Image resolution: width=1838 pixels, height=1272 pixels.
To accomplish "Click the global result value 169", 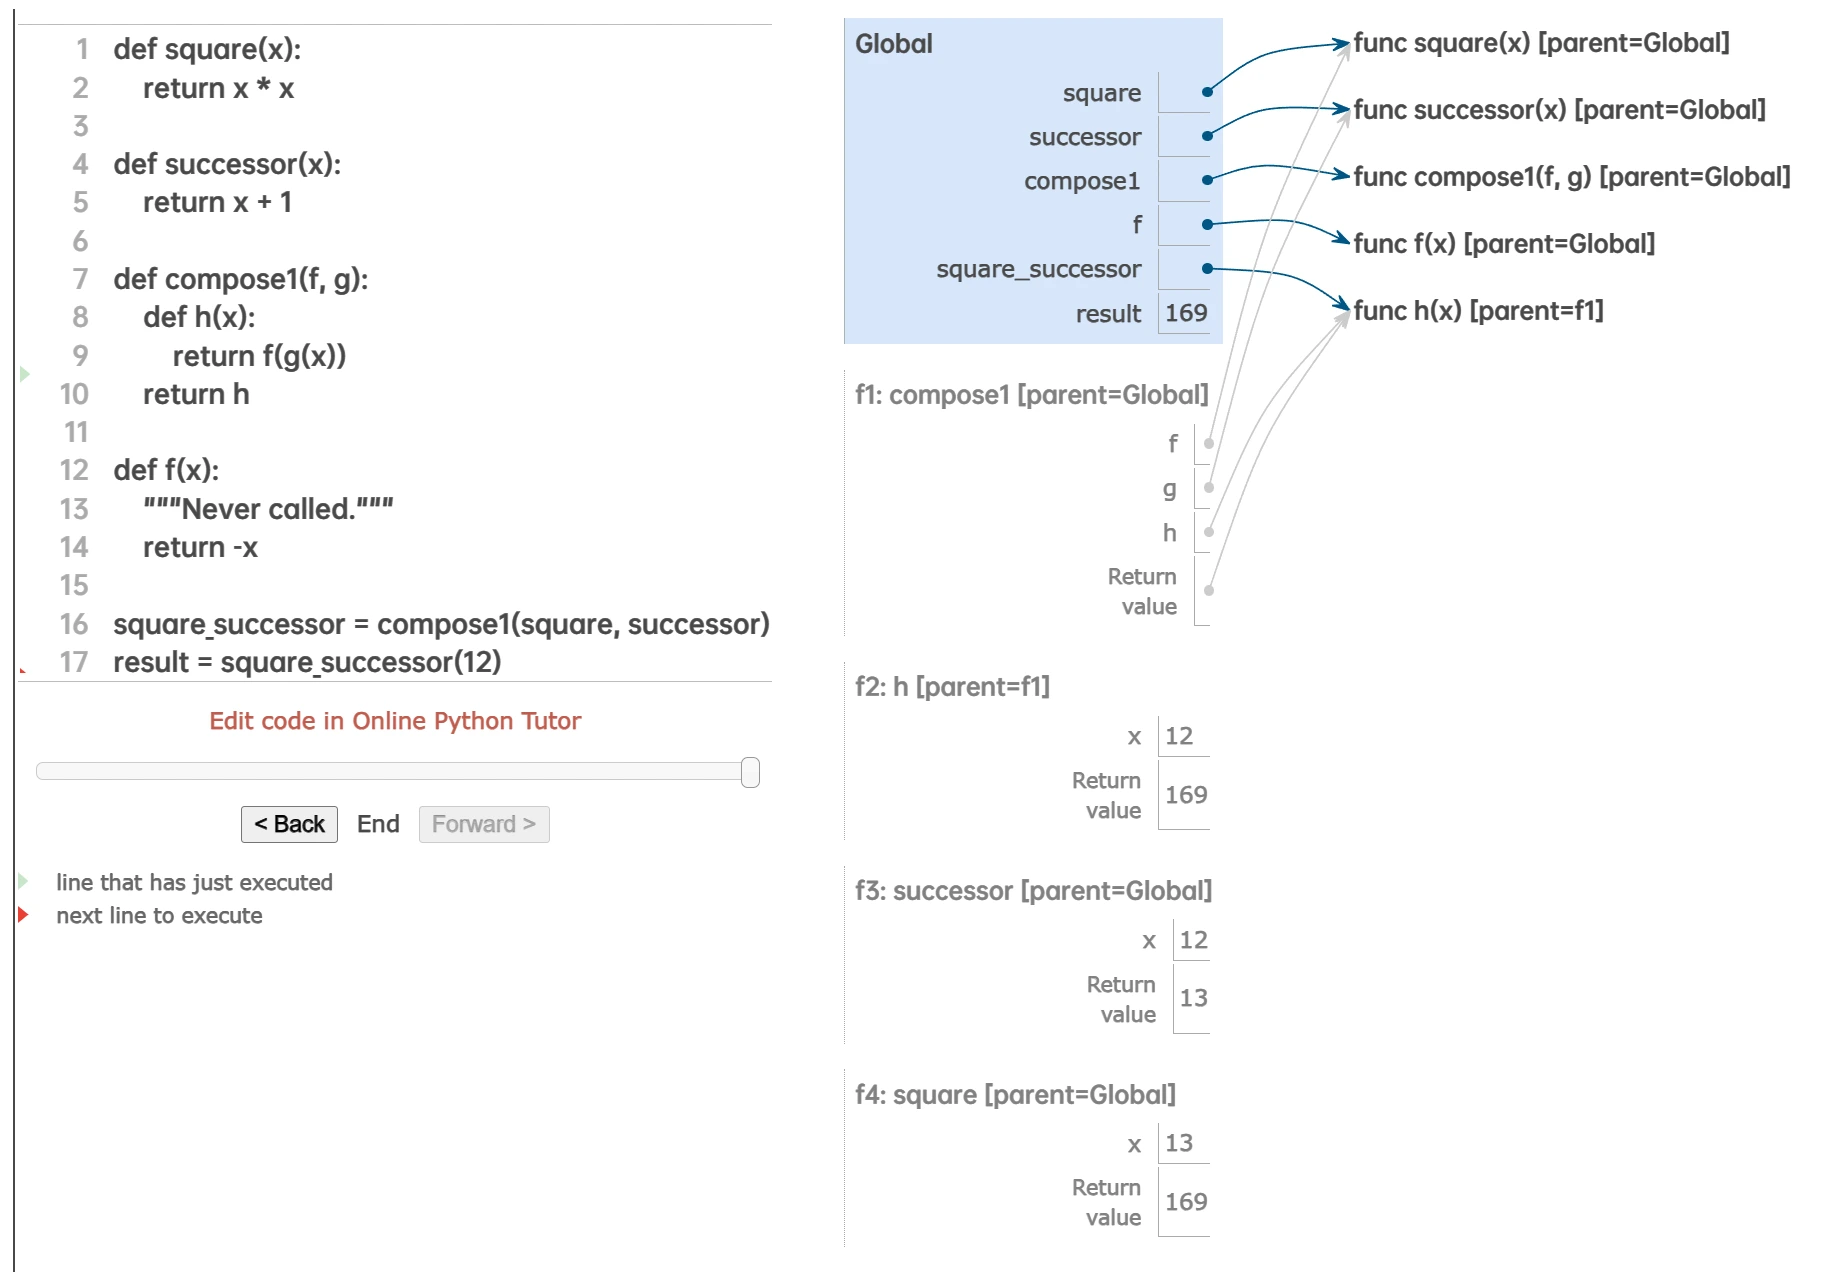I will coord(1186,313).
